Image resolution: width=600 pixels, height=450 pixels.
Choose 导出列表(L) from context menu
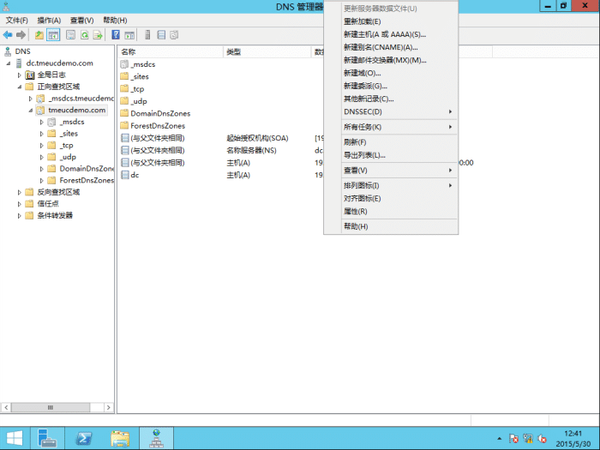tap(391, 155)
